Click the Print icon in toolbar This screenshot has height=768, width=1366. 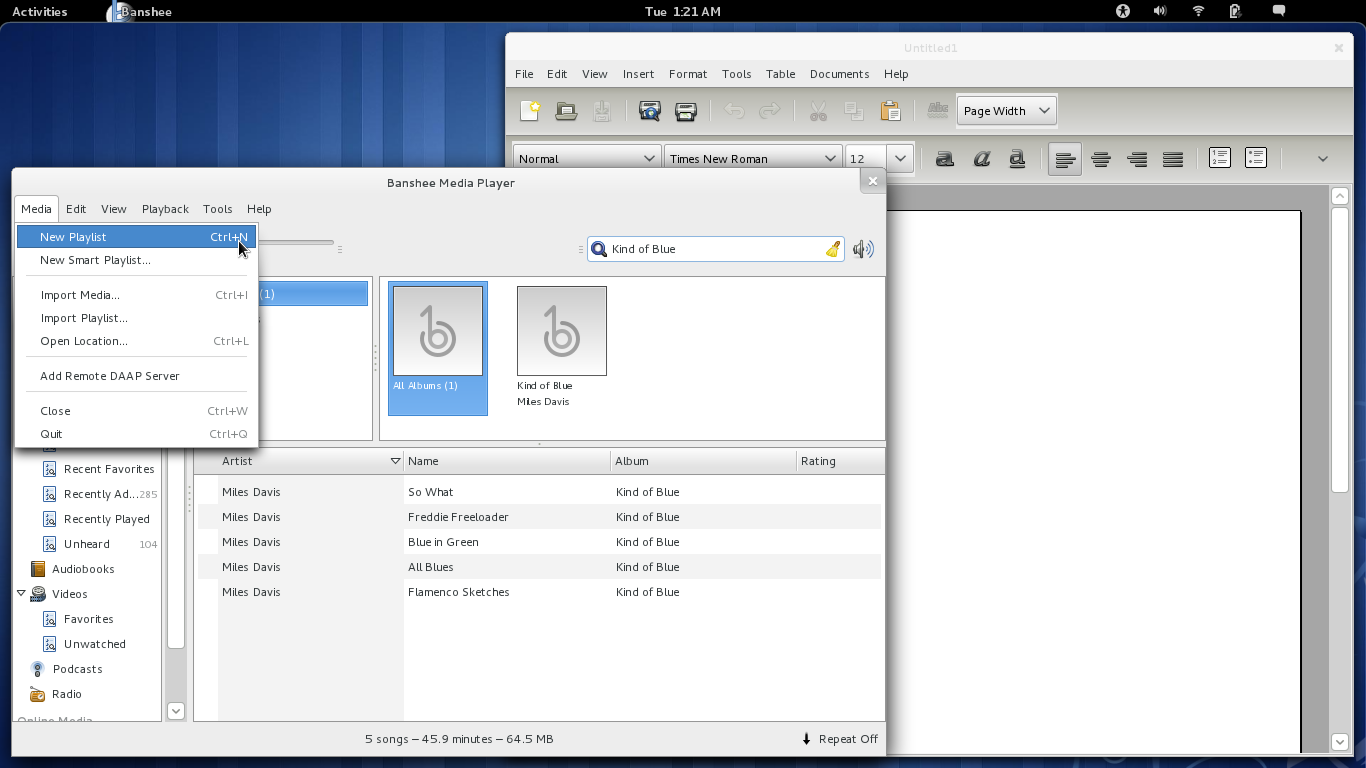[686, 111]
